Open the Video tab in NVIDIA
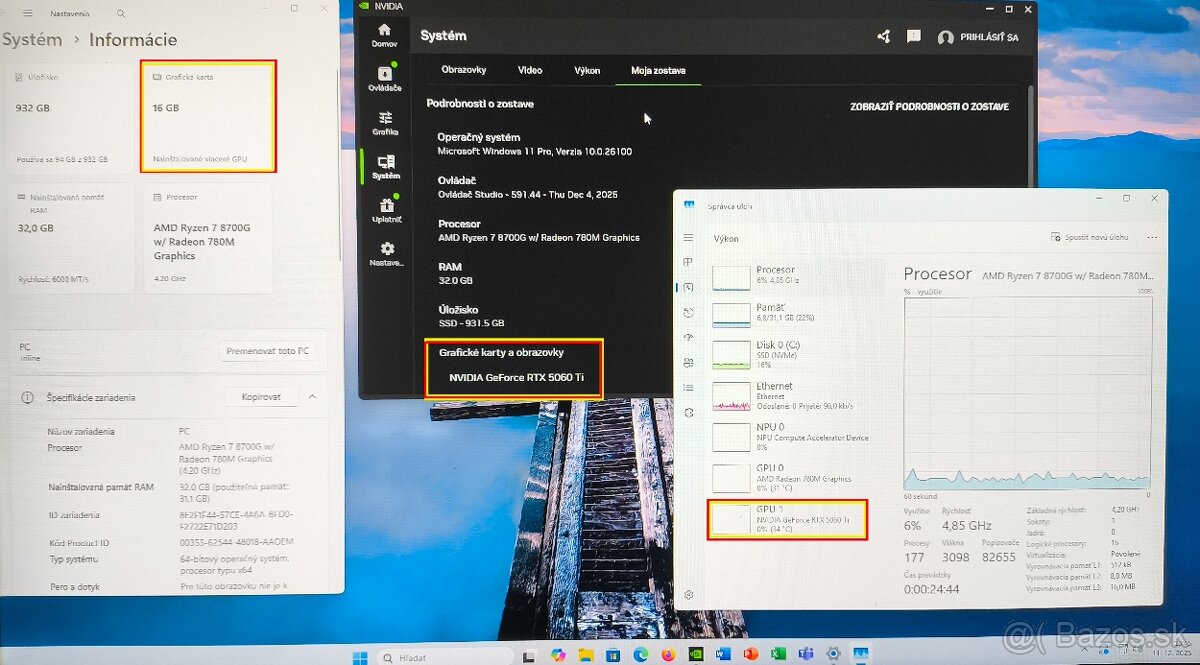 click(530, 70)
